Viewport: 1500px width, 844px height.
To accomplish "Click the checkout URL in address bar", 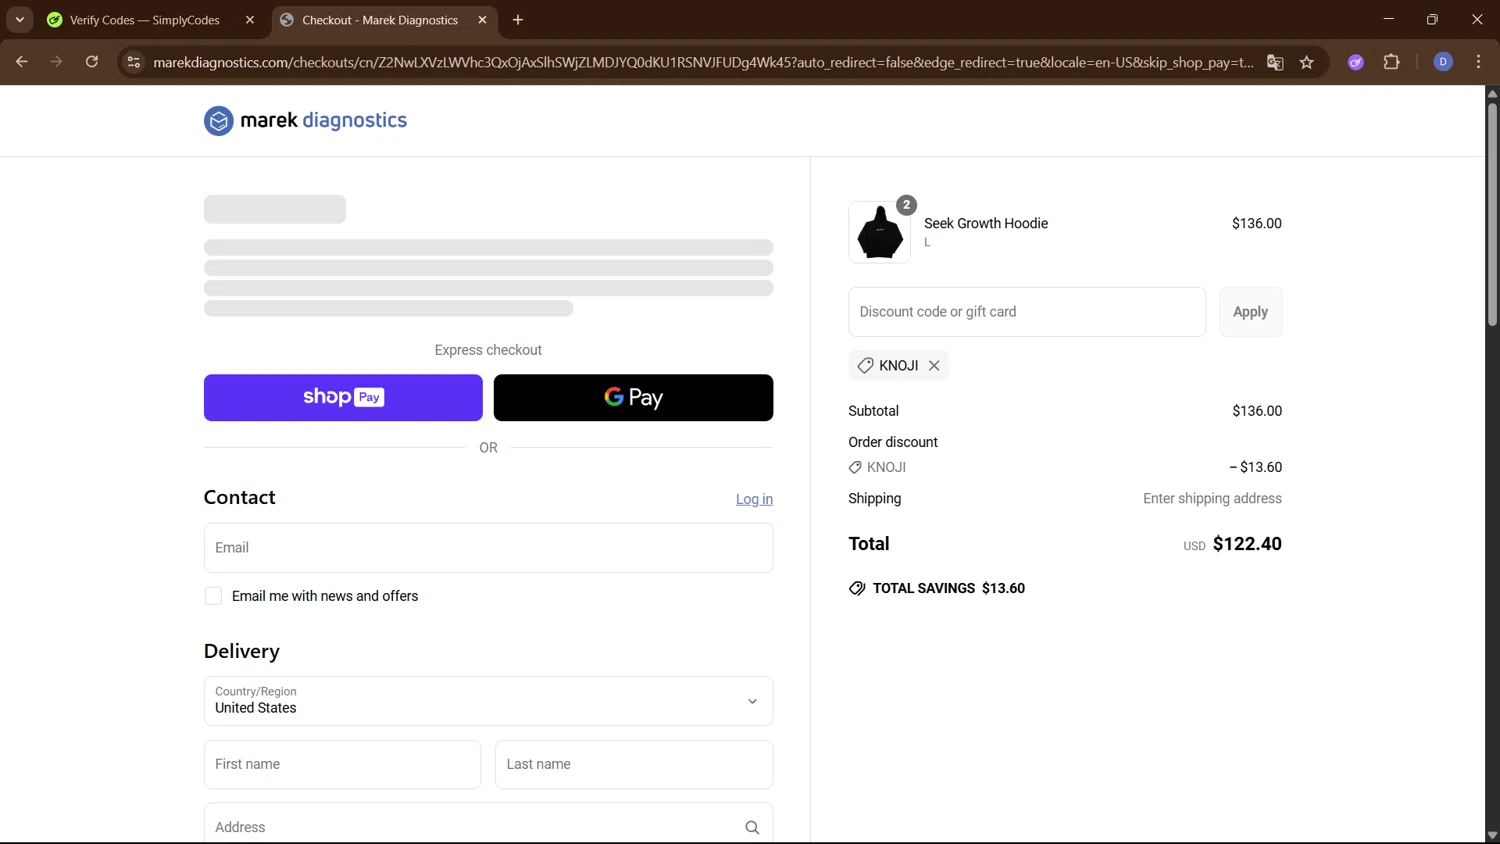I will click(x=703, y=62).
